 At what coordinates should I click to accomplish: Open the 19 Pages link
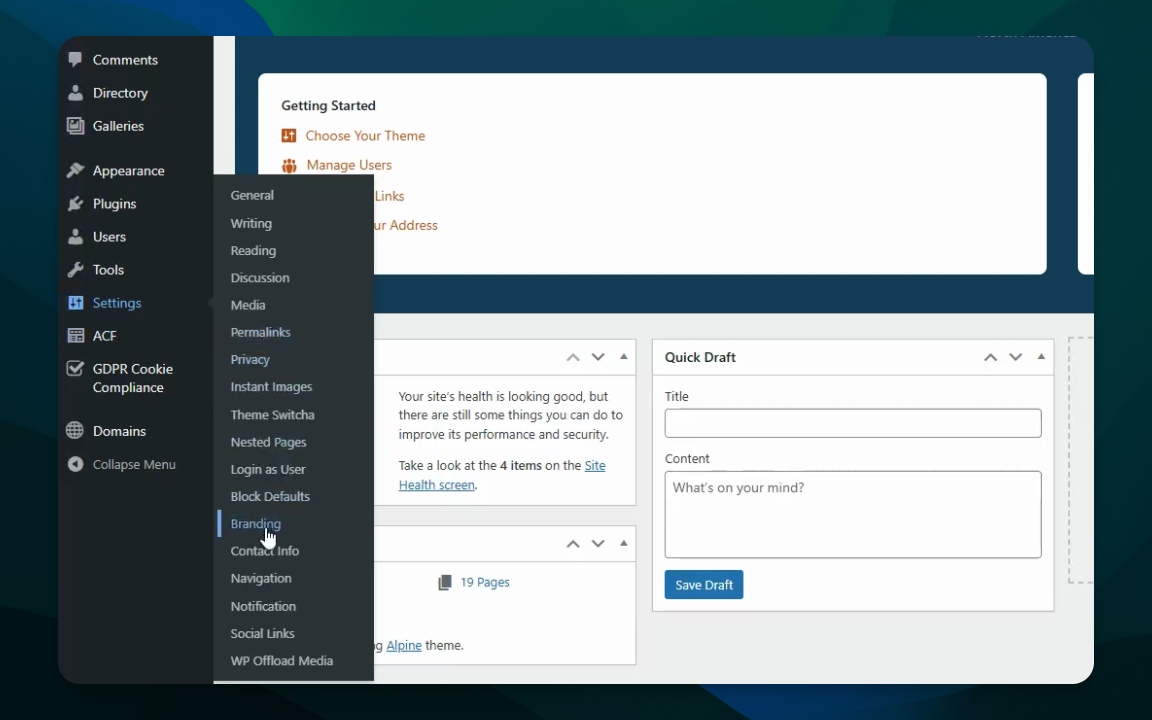tap(485, 583)
